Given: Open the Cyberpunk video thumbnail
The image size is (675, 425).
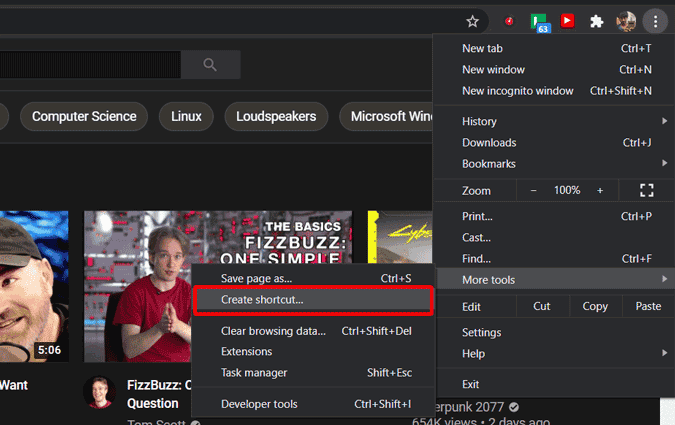Looking at the screenshot, I should (x=400, y=237).
